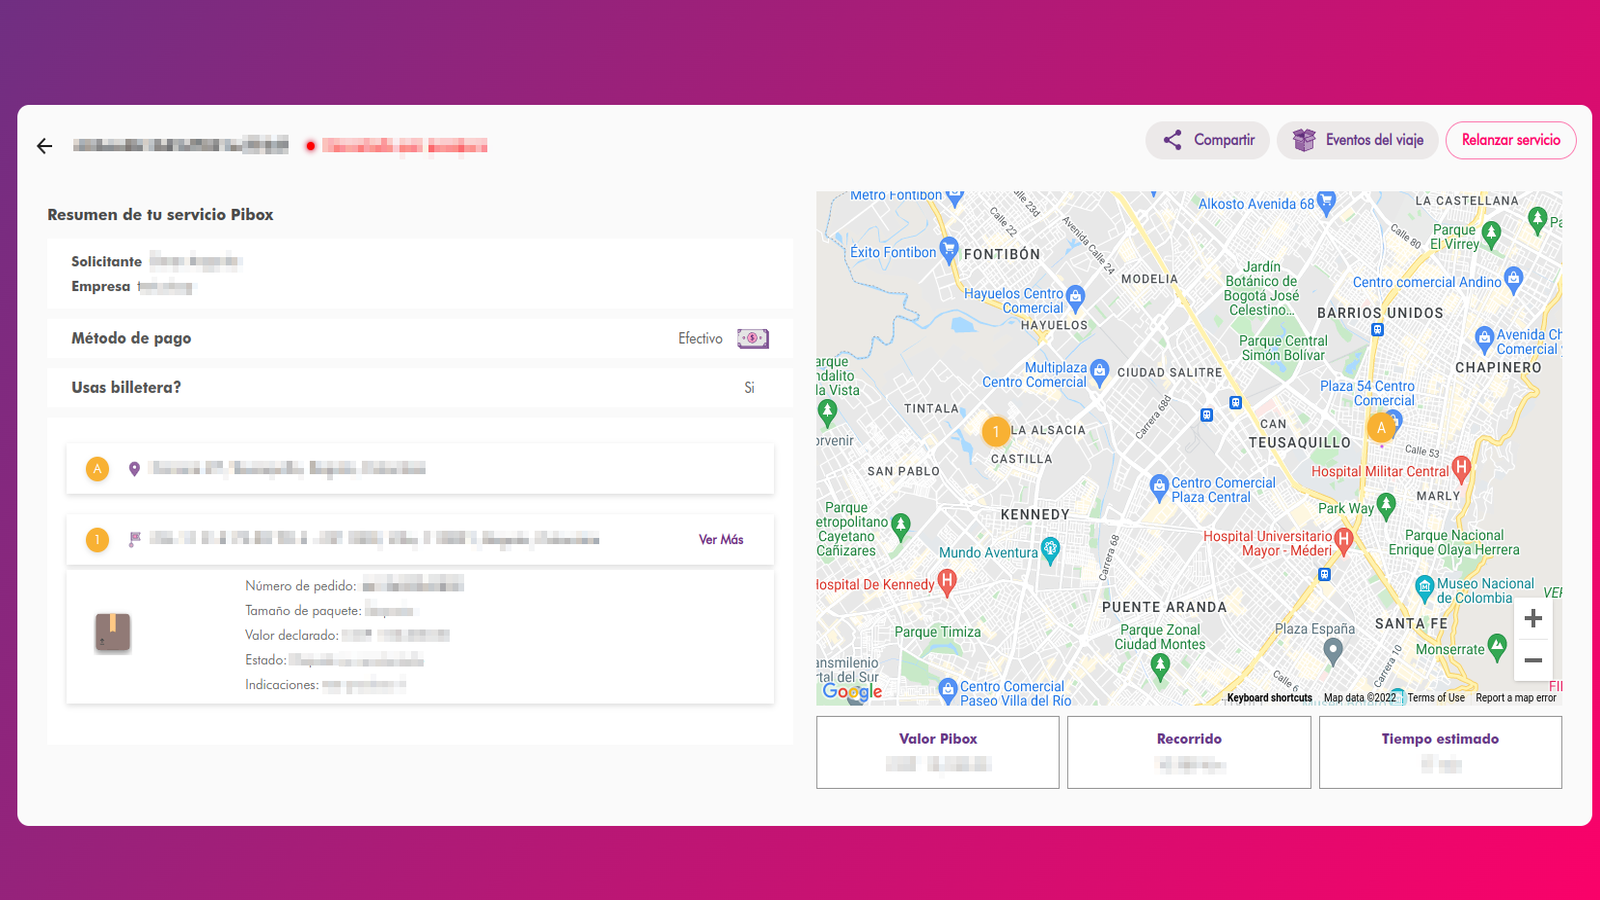Click the purple location pin for stop A
The height and width of the screenshot is (900, 1600).
pyautogui.click(x=136, y=468)
